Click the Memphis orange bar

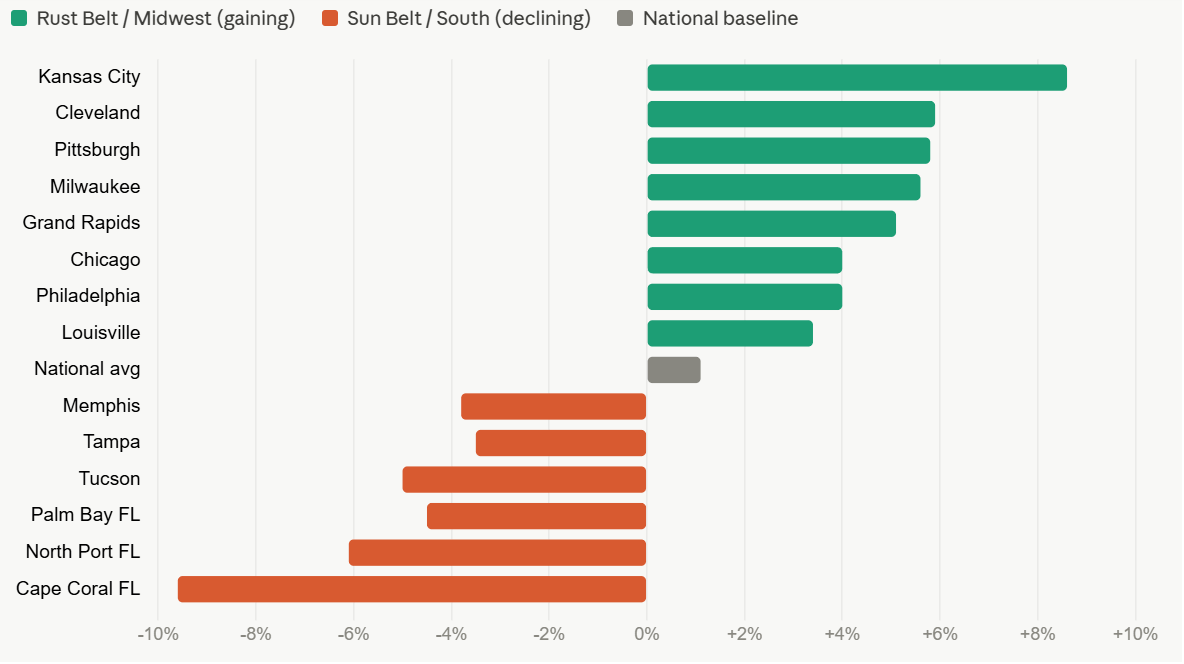[553, 406]
